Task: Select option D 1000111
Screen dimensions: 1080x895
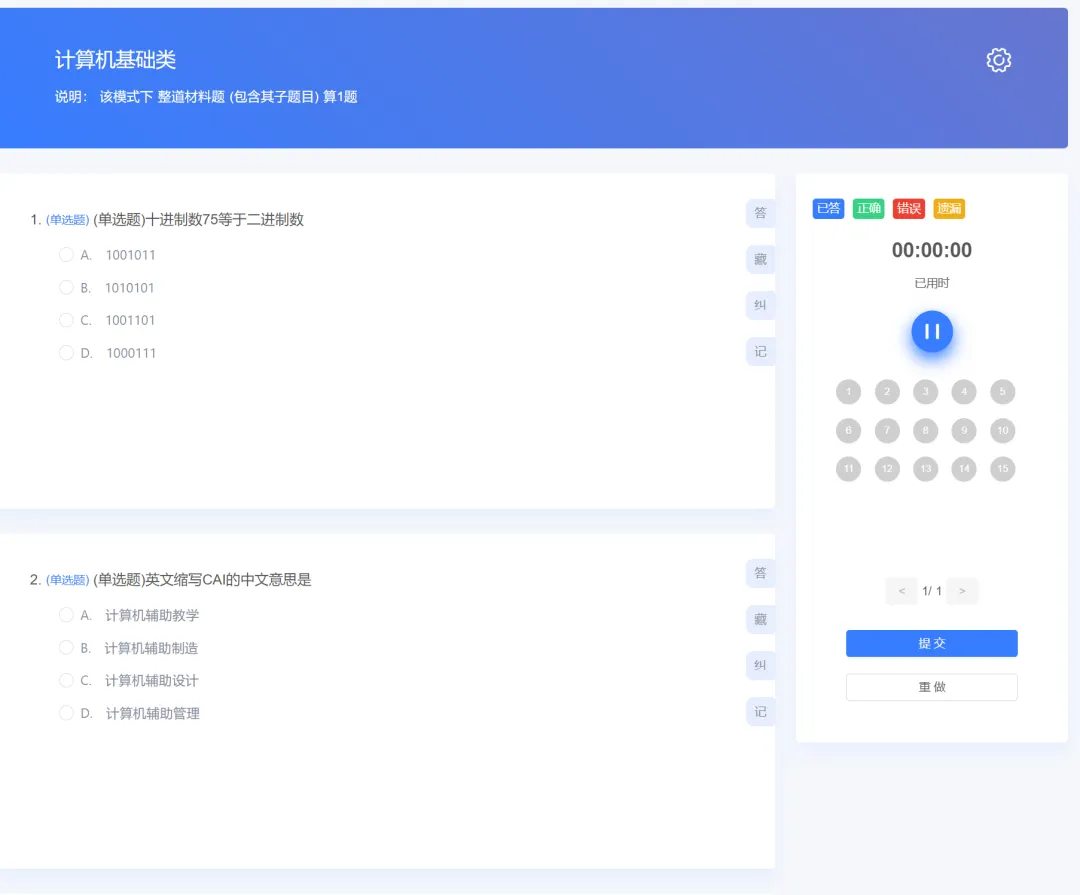Action: coord(108,353)
